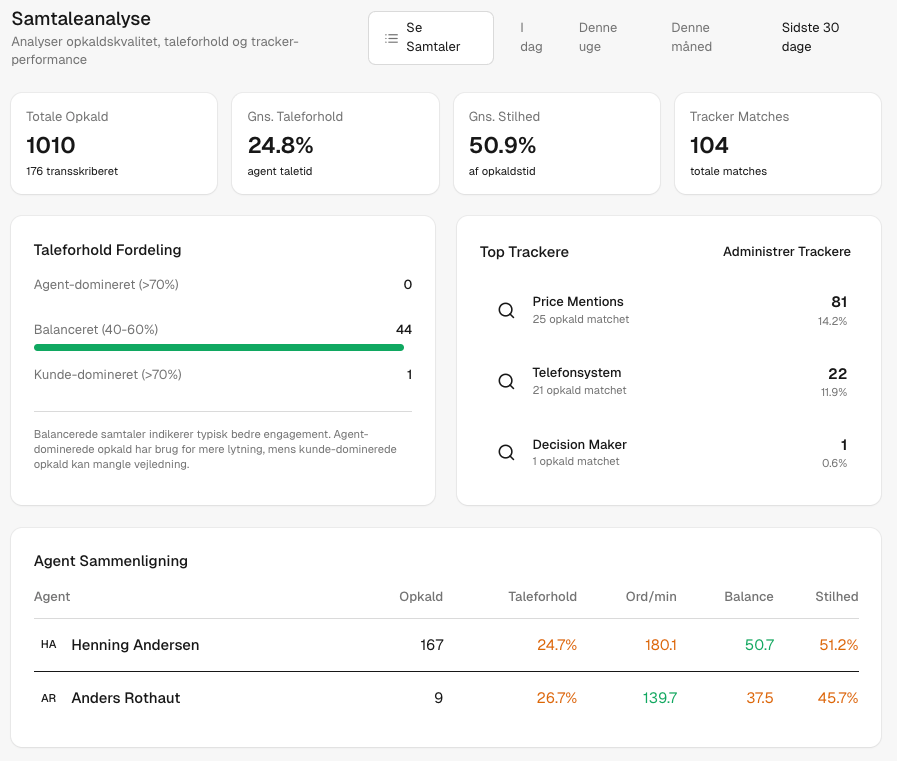Choose Denne måned as time range

(x=691, y=37)
